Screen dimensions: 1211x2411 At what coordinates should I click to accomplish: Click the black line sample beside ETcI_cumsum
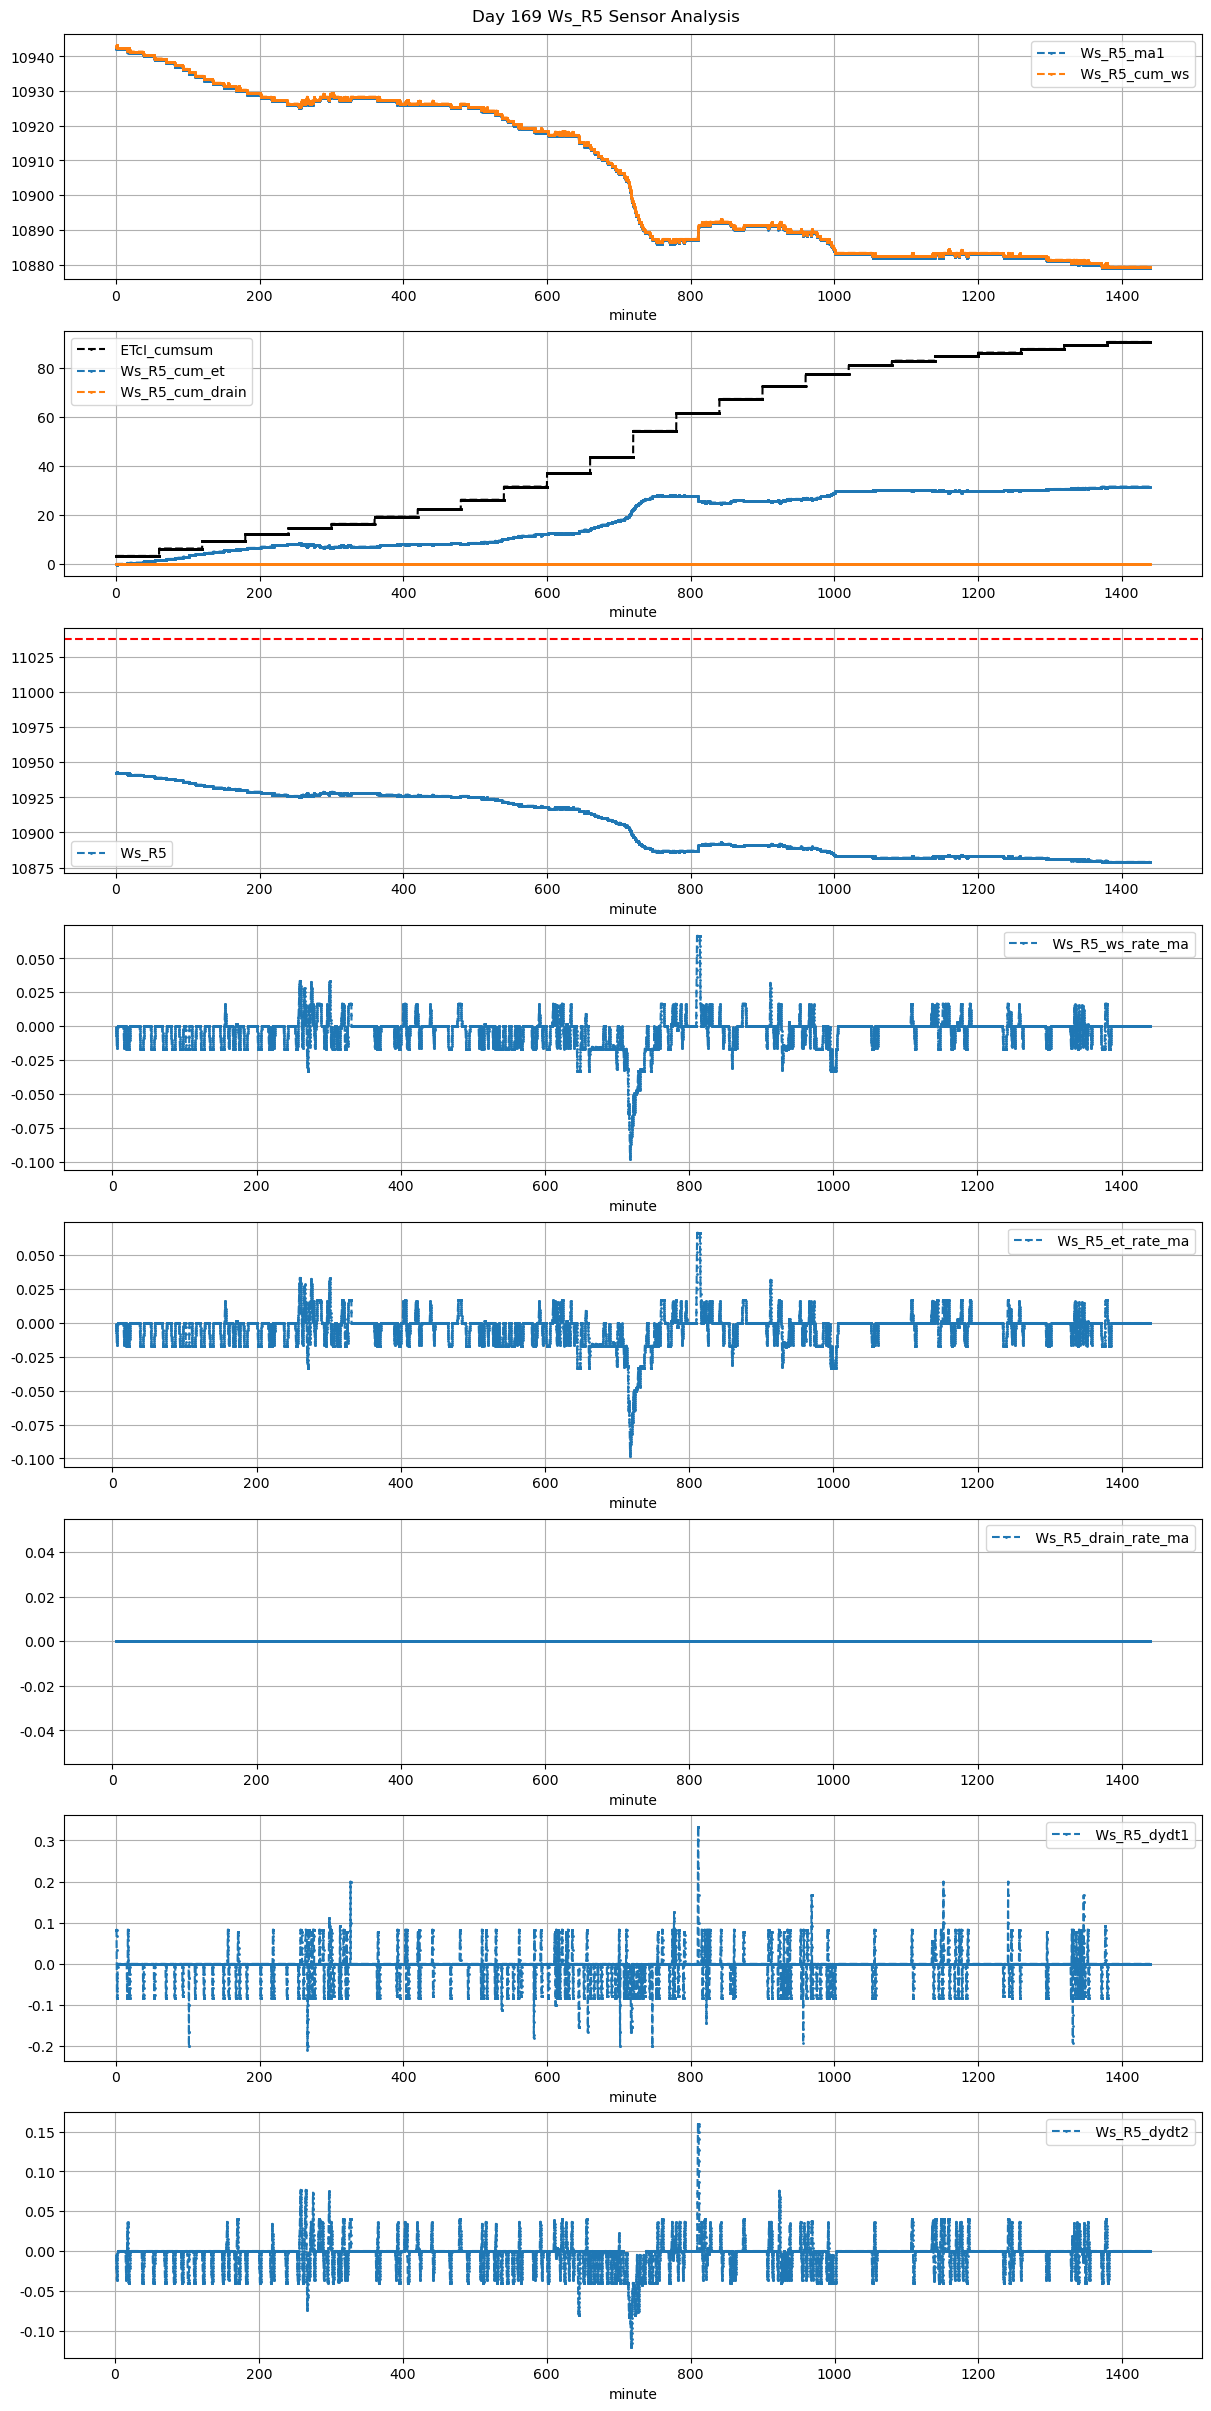91,350
